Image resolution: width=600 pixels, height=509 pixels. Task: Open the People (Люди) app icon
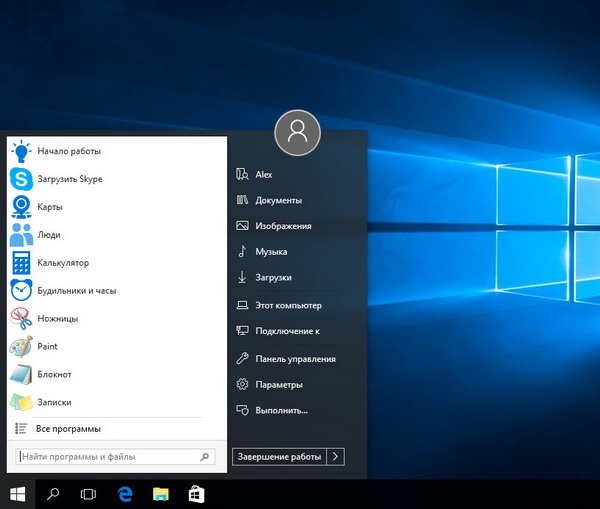coord(21,235)
